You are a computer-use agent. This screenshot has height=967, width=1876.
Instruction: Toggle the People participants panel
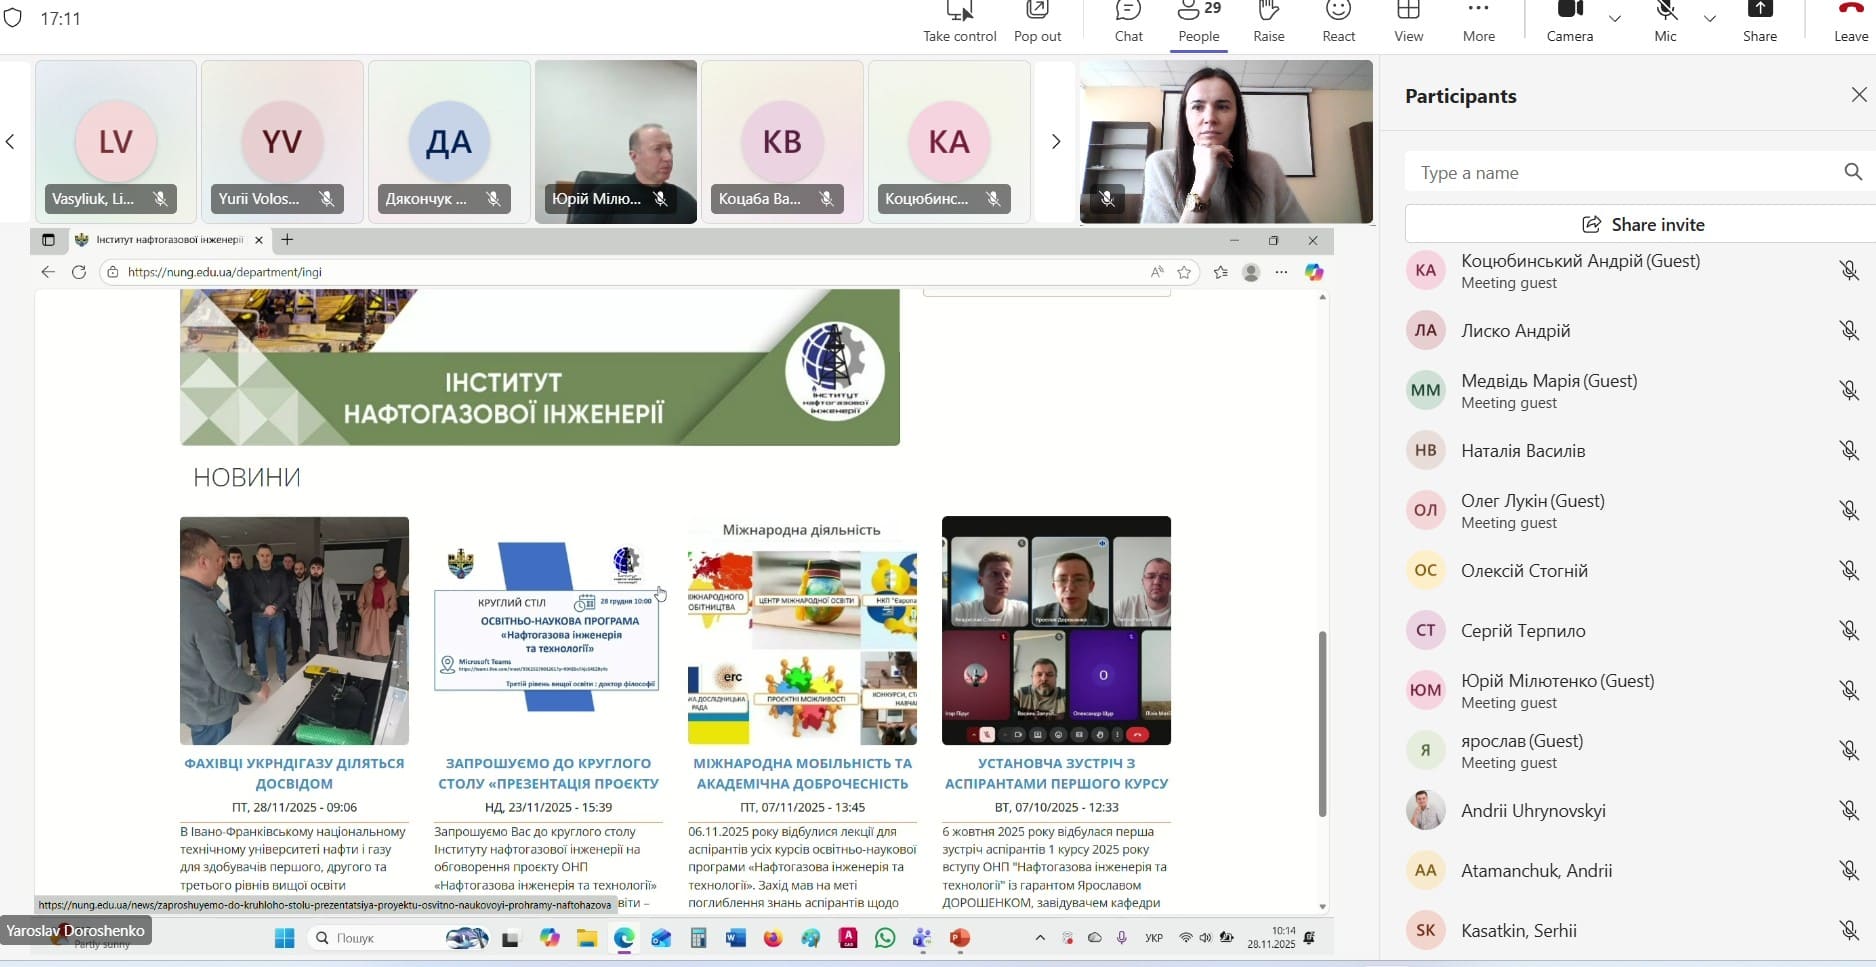1198,20
